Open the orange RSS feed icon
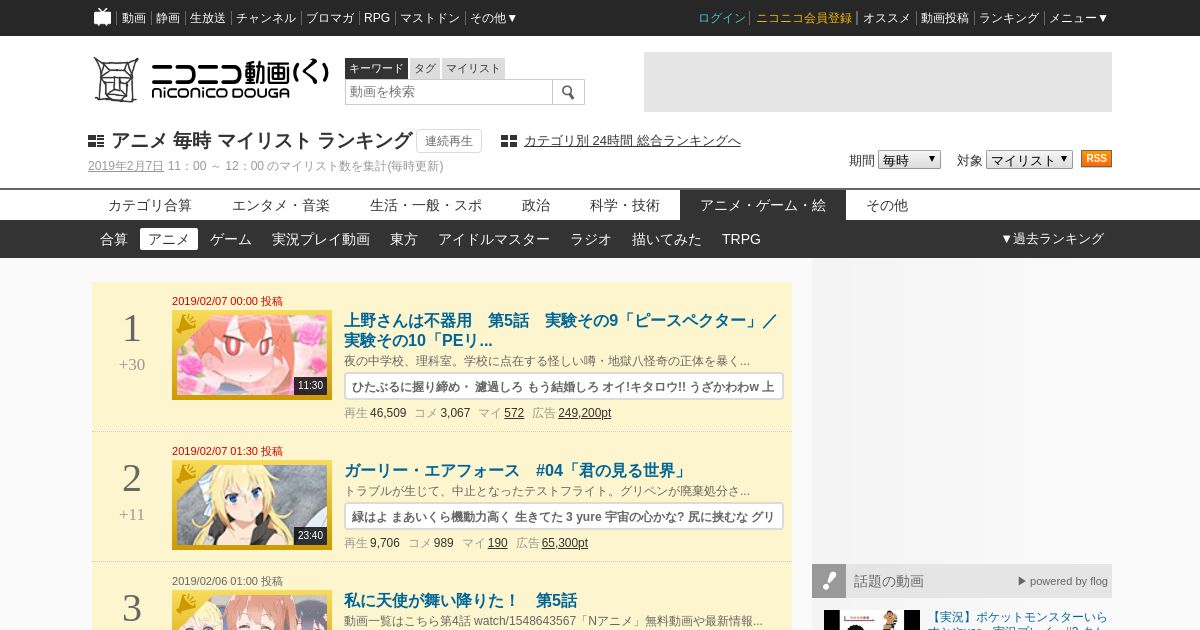 click(1096, 159)
